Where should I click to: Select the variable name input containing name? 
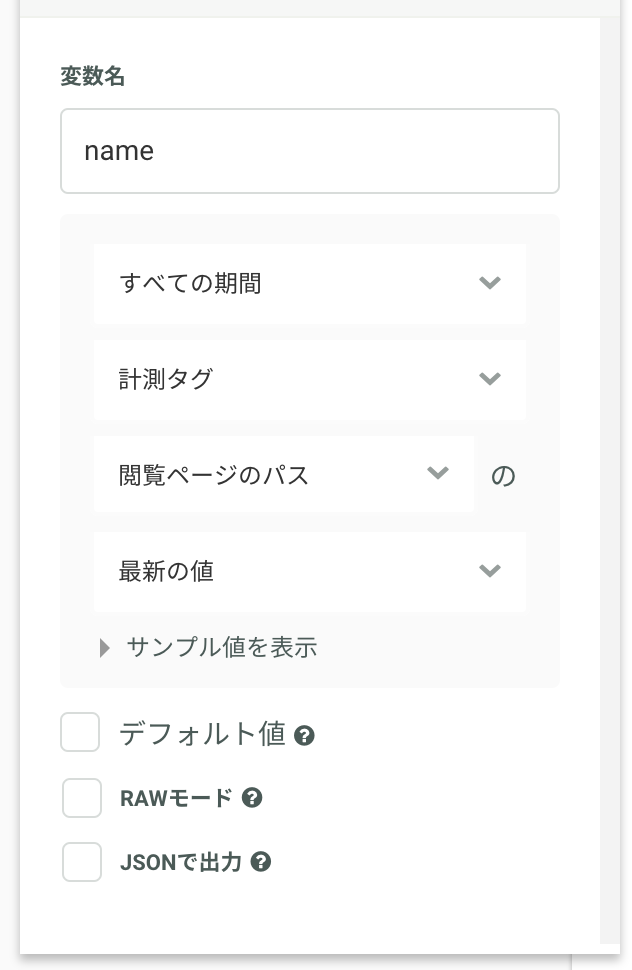(310, 150)
